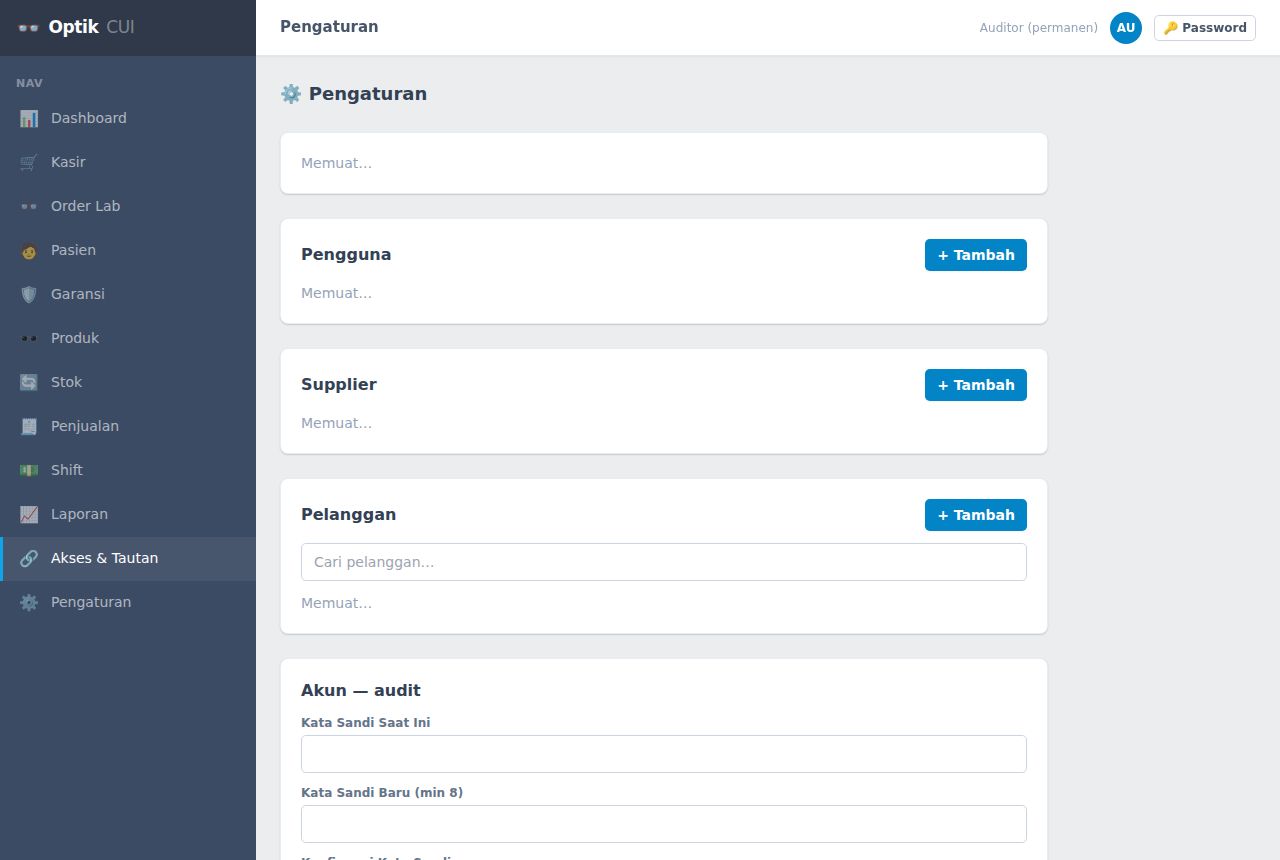Click the Kata Sandi Saat Ini field

coord(664,754)
